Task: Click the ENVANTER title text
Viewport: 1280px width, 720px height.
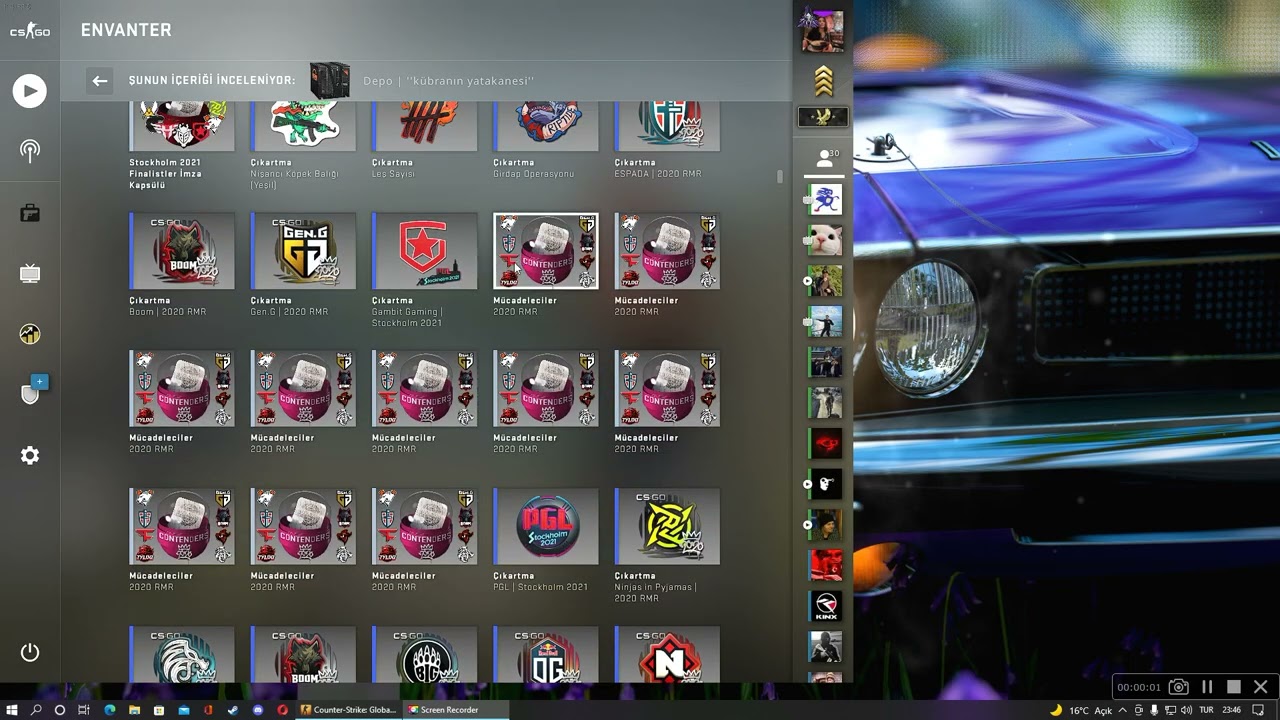Action: pyautogui.click(x=126, y=30)
